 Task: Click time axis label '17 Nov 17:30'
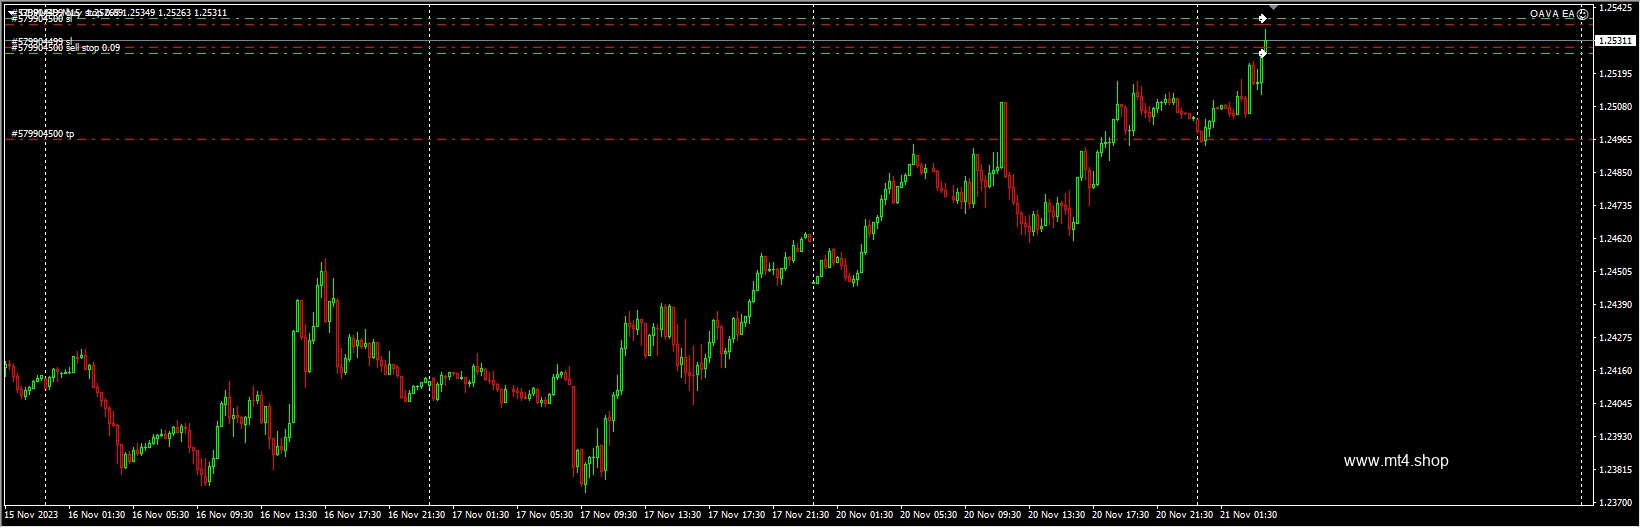[737, 516]
